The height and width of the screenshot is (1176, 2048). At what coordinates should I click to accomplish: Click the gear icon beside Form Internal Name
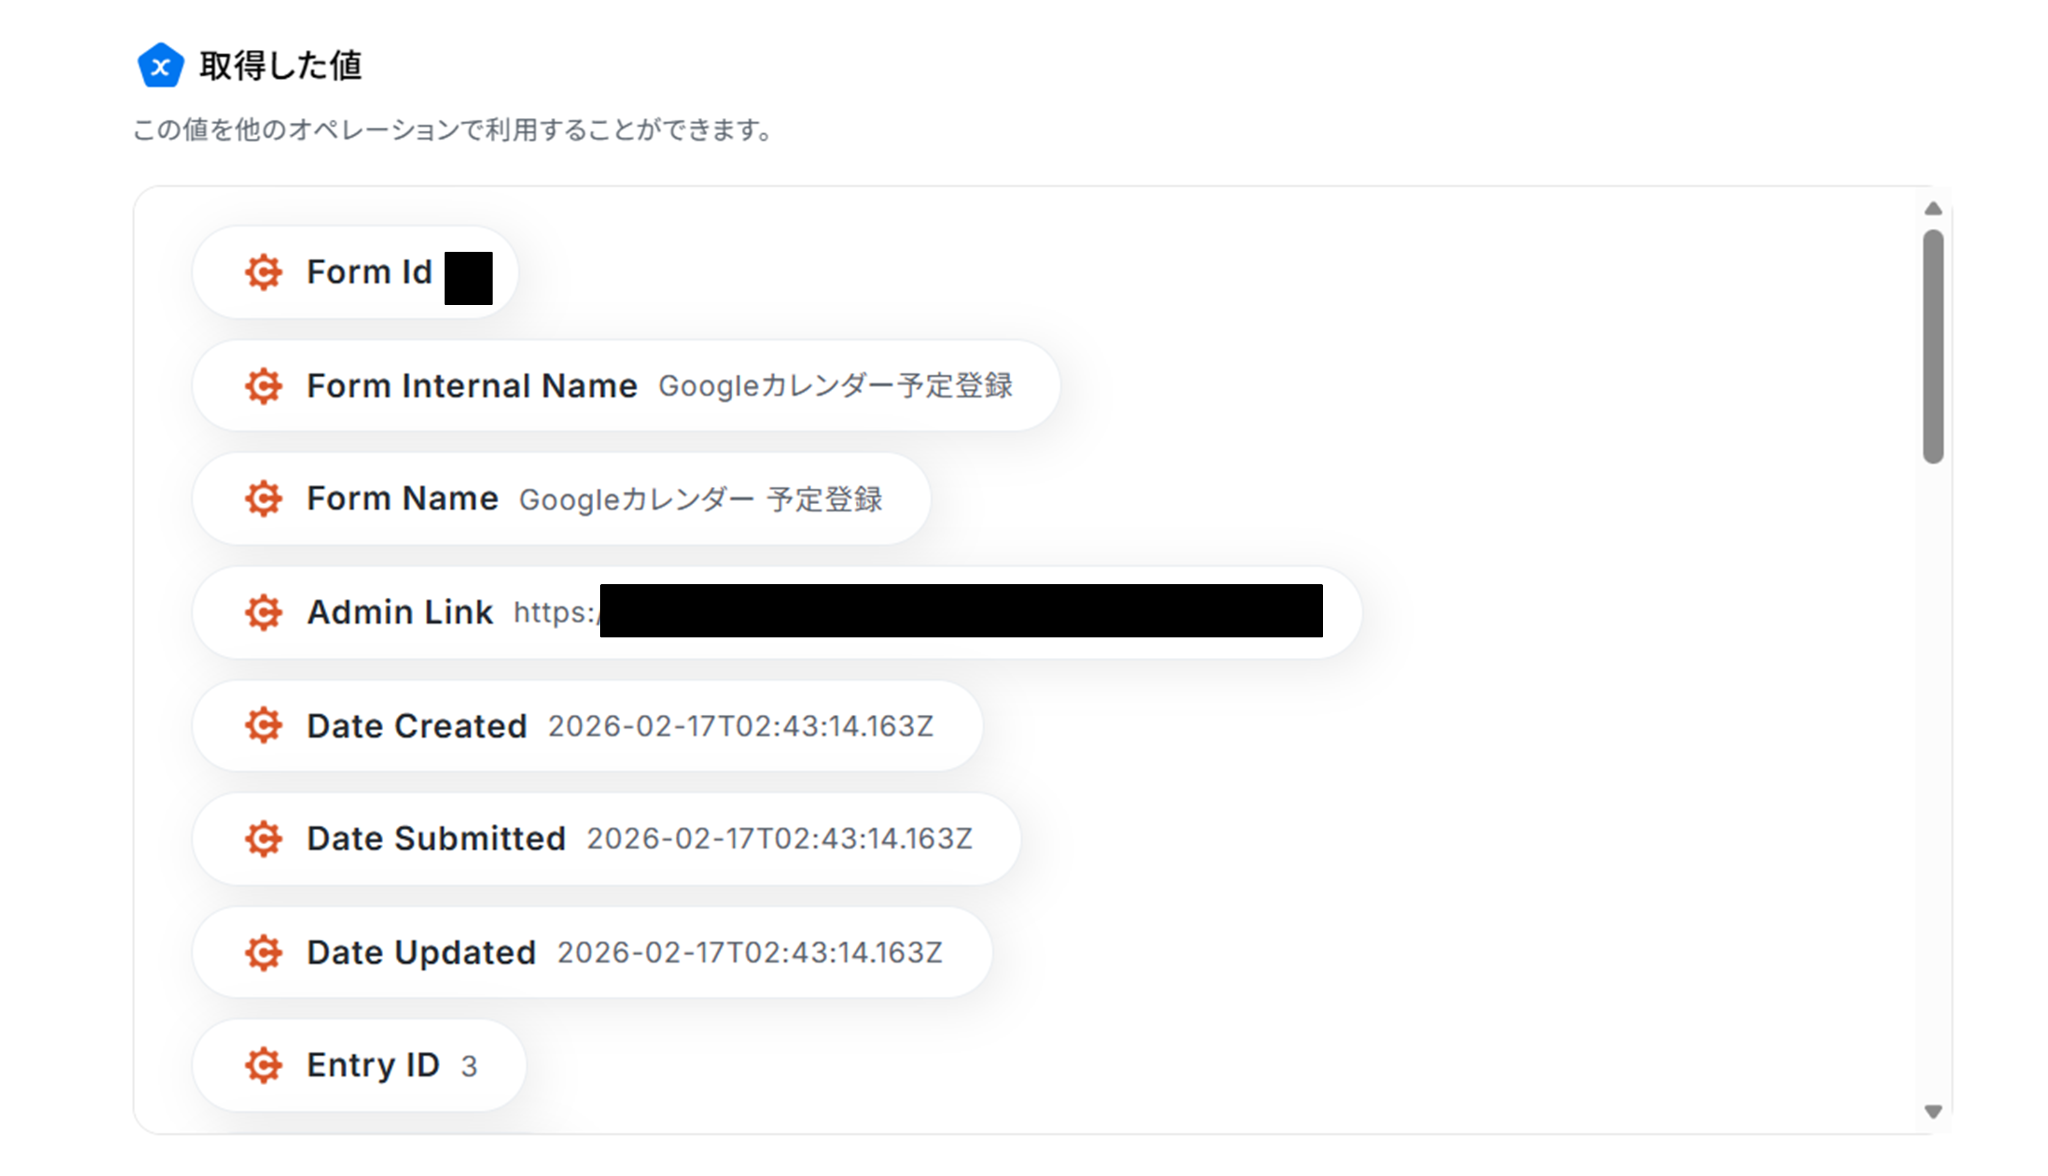click(x=263, y=386)
